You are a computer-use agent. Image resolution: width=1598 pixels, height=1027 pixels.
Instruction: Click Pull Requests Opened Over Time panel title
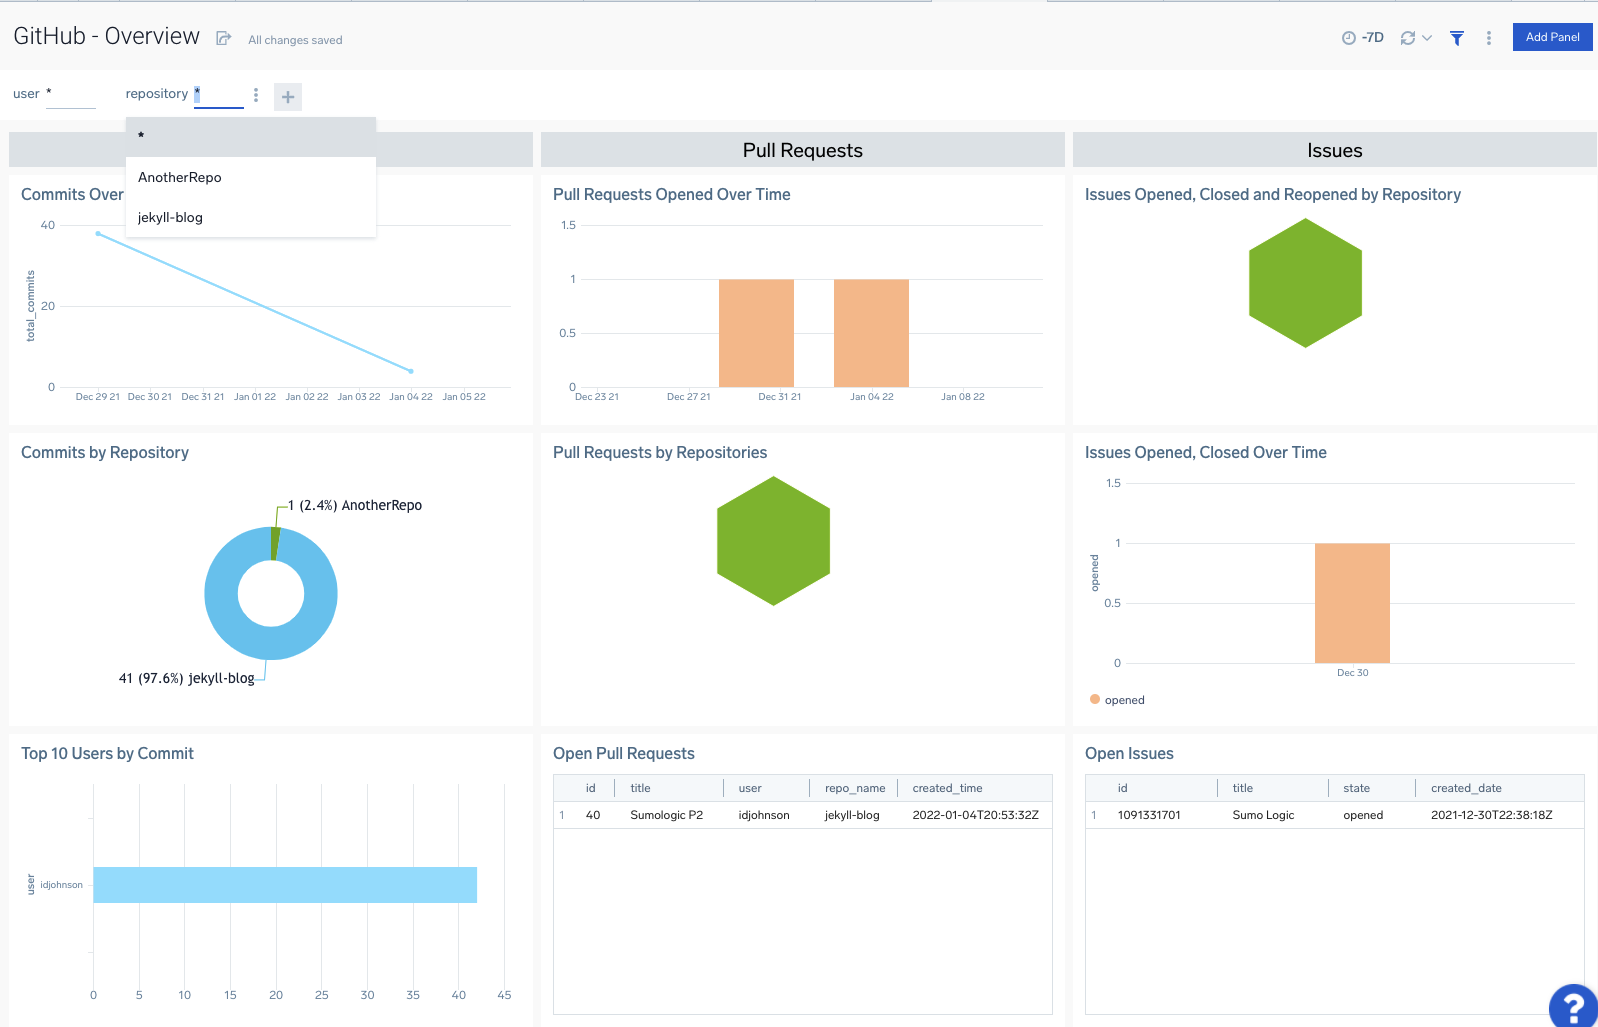[672, 194]
